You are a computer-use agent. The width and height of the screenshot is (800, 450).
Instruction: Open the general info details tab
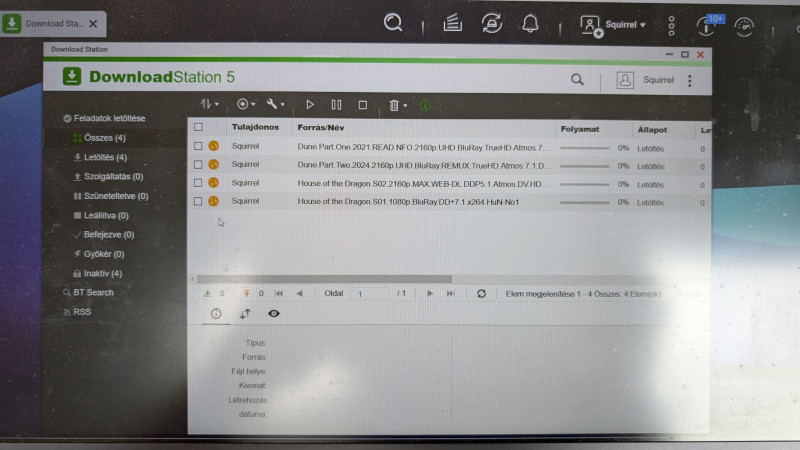(x=216, y=313)
